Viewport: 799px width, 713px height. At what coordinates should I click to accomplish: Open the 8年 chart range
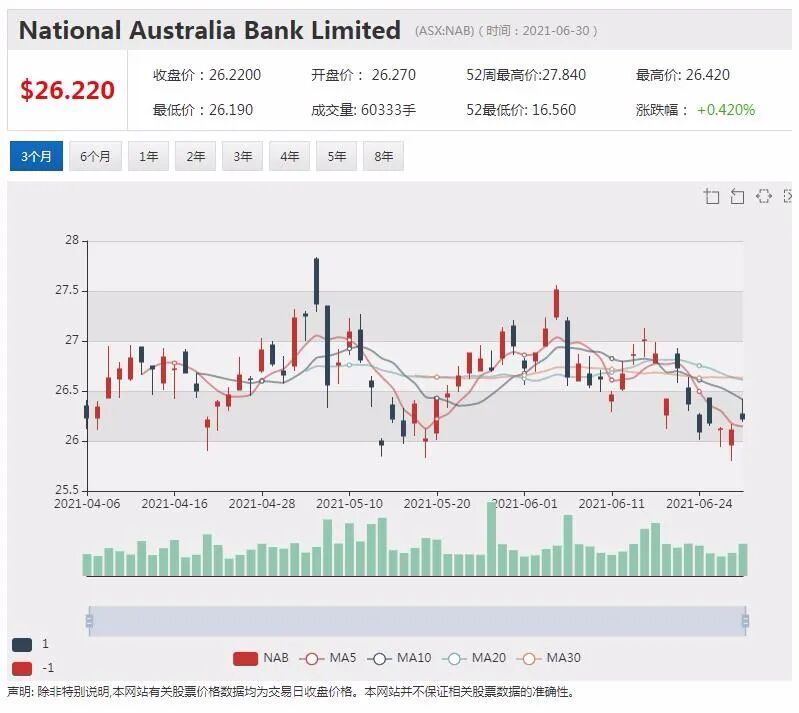pyautogui.click(x=383, y=156)
